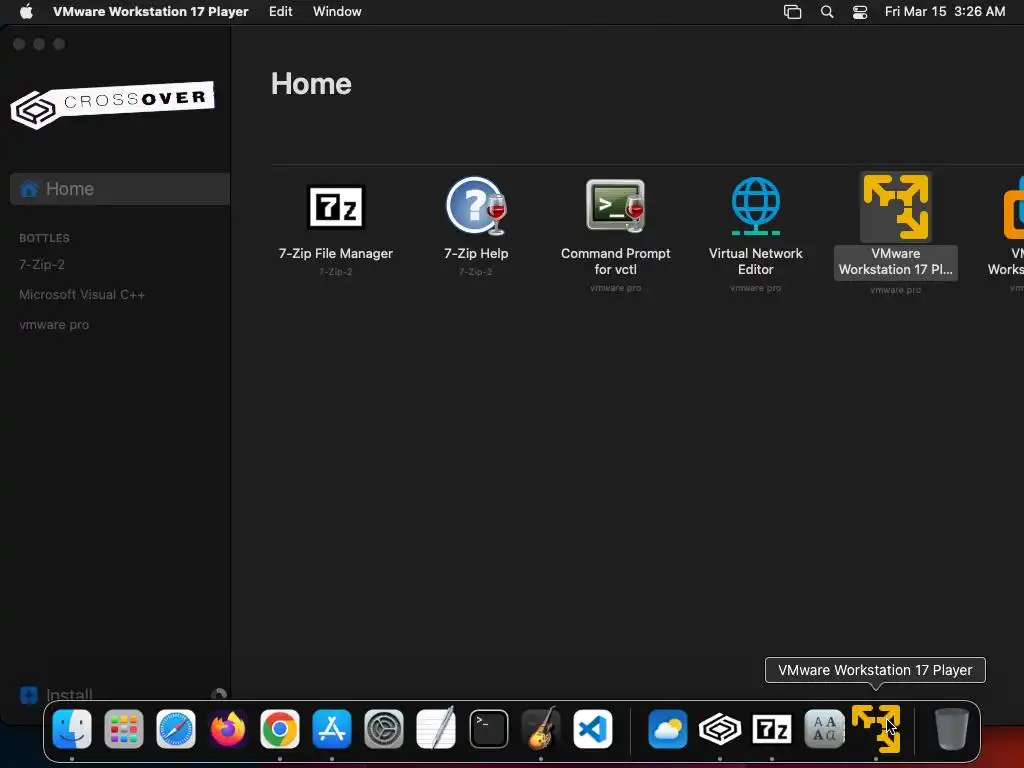Click the BOTTLES section header
Screen dimensions: 1024x768
click(44, 238)
